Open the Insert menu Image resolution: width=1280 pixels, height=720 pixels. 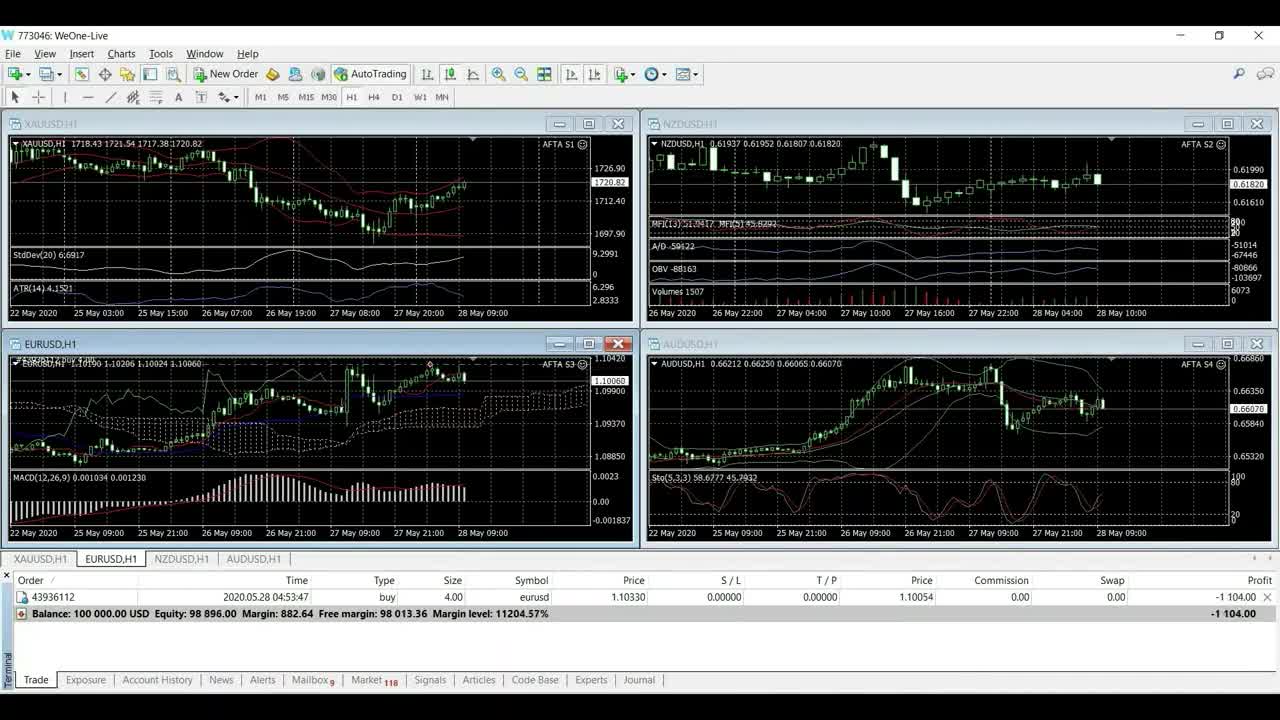click(82, 54)
